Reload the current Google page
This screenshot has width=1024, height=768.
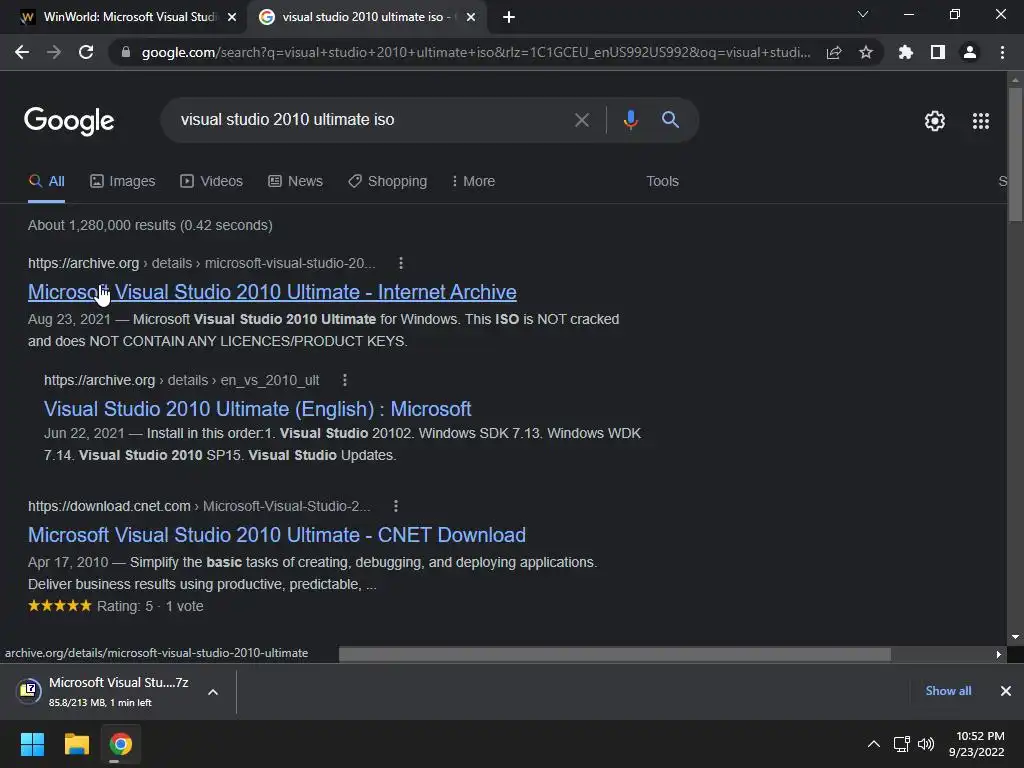(86, 52)
